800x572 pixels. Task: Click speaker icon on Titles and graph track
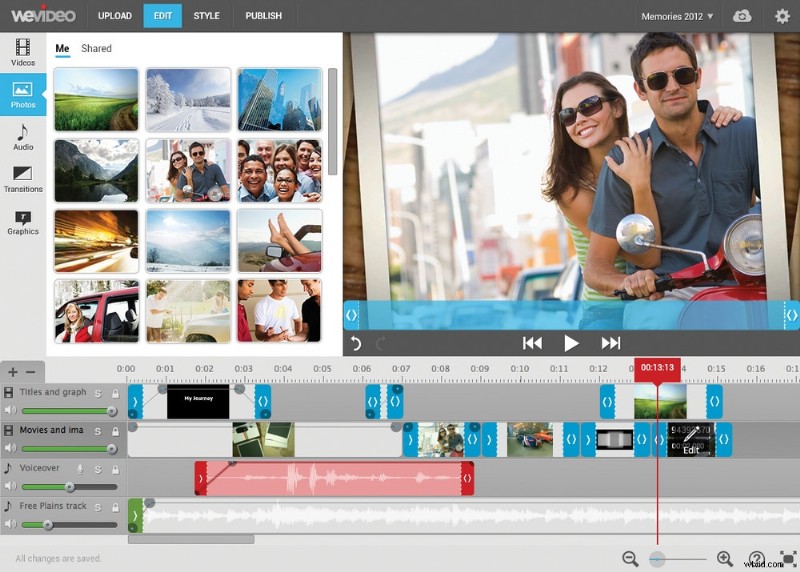[10, 410]
